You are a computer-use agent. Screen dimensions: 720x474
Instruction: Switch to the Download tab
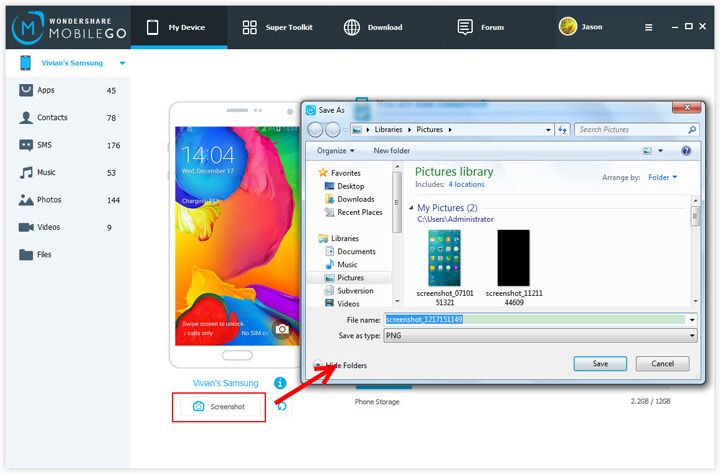tap(373, 27)
